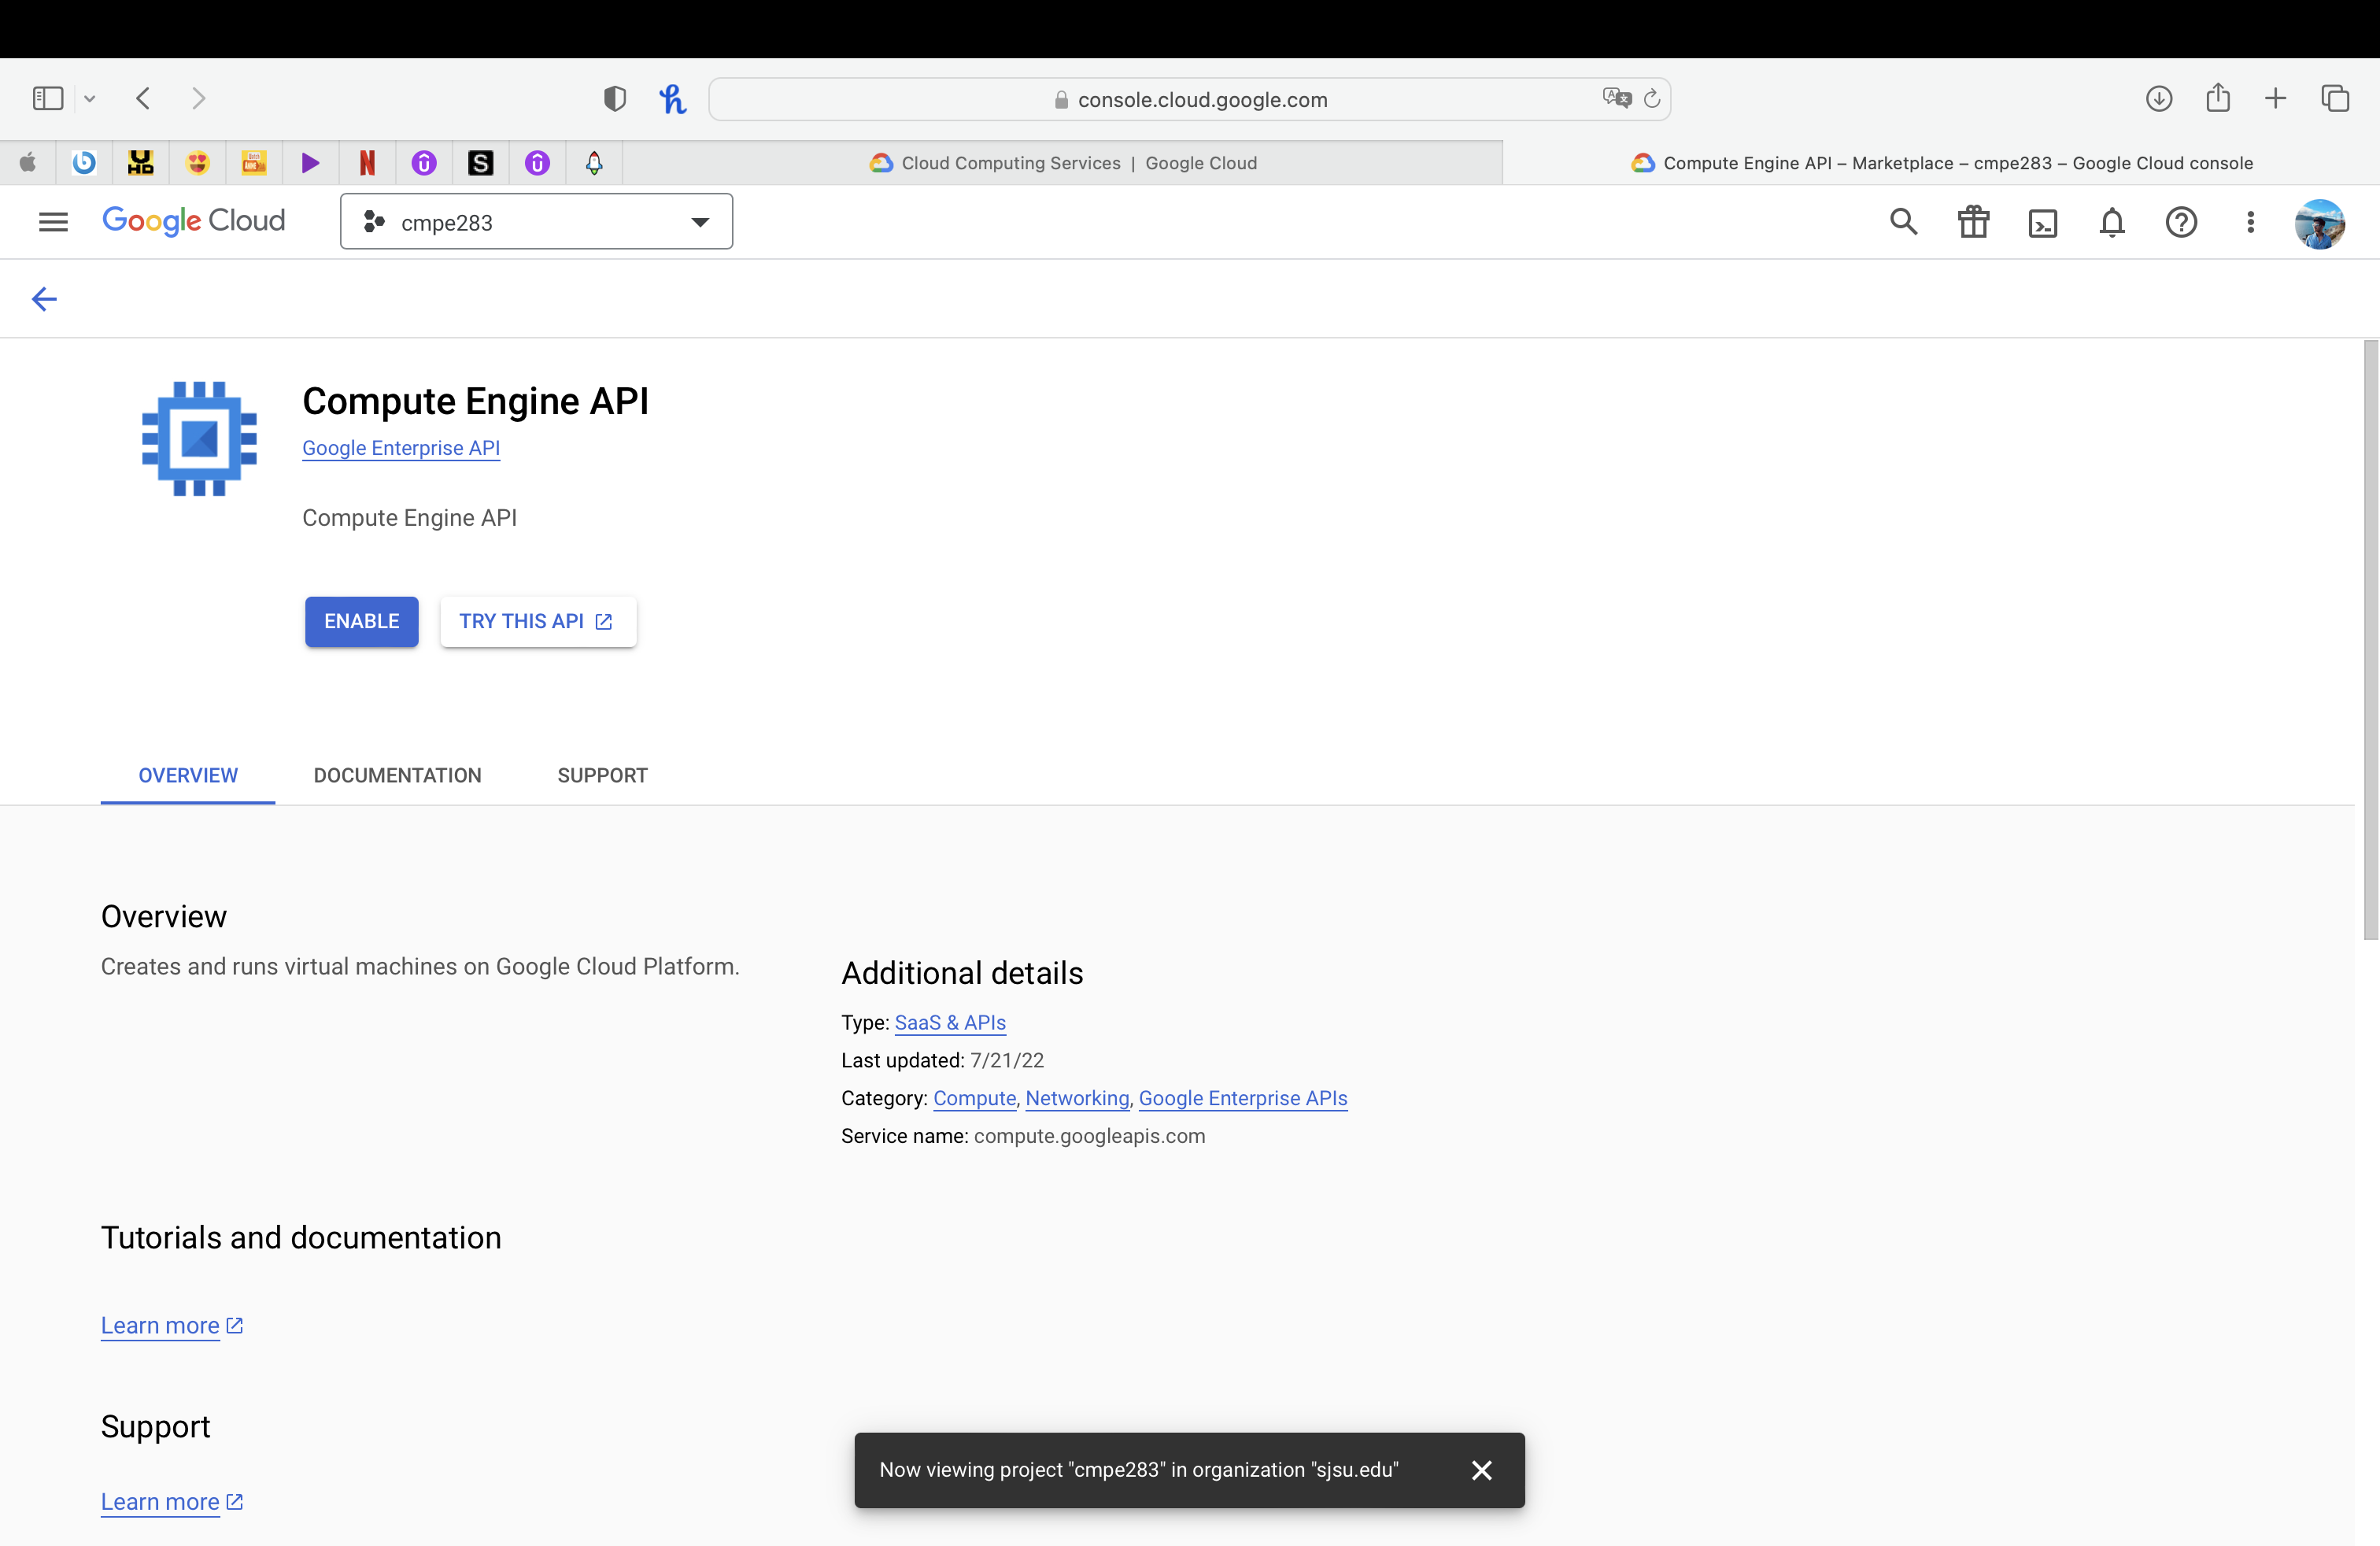Viewport: 2380px width, 1546px height.
Task: Open the notifications bell
Action: click(x=2111, y=222)
